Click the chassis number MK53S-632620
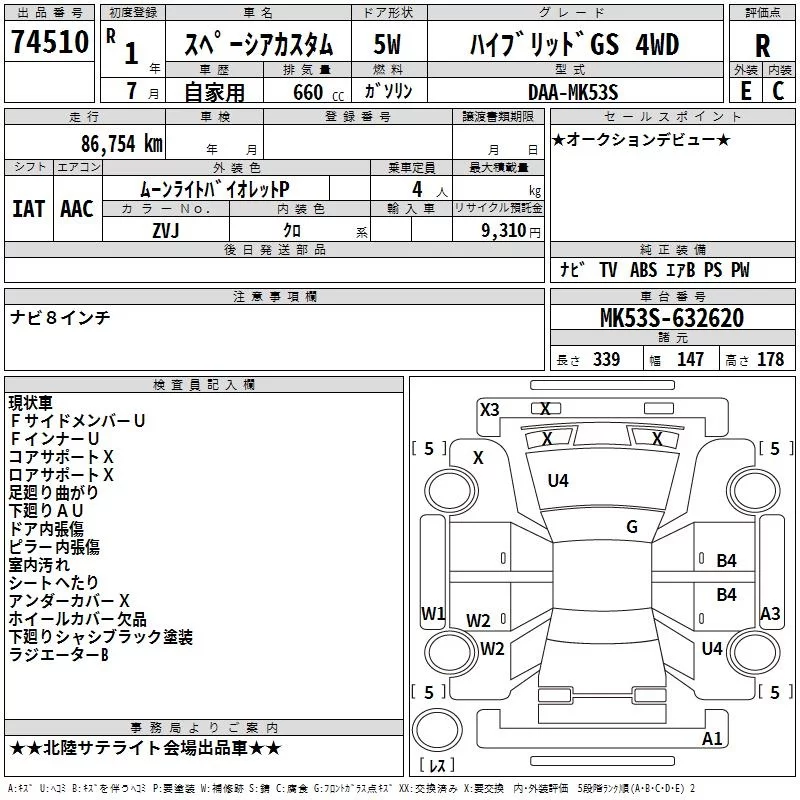Screen dimensions: 800x800 (671, 319)
